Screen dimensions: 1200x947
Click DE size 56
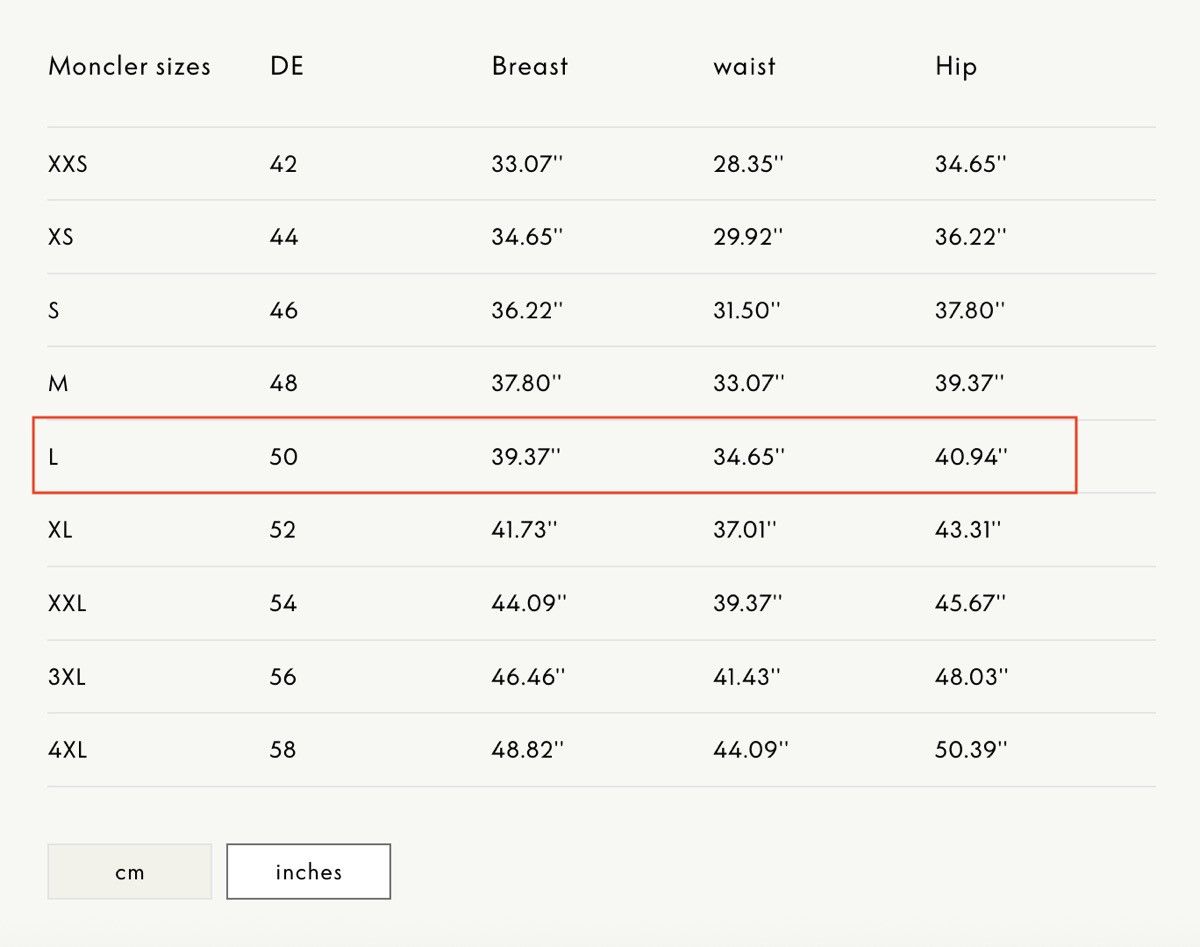click(x=284, y=677)
